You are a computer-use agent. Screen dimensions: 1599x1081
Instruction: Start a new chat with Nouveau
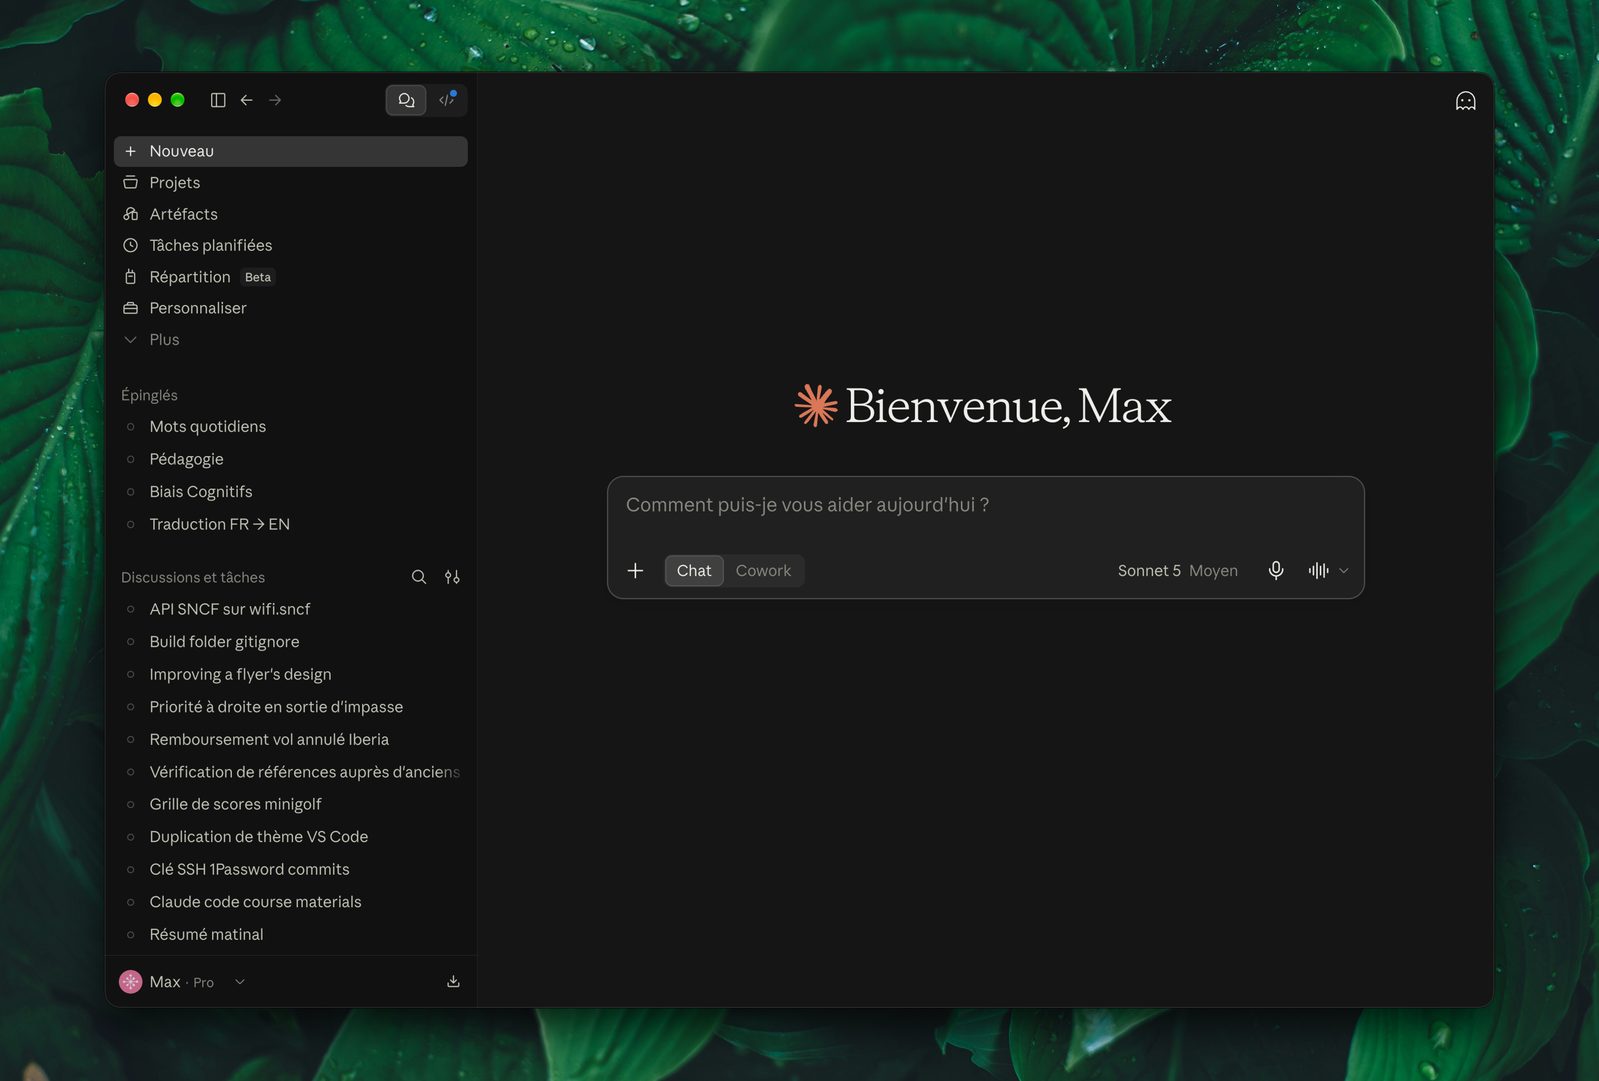(291, 151)
